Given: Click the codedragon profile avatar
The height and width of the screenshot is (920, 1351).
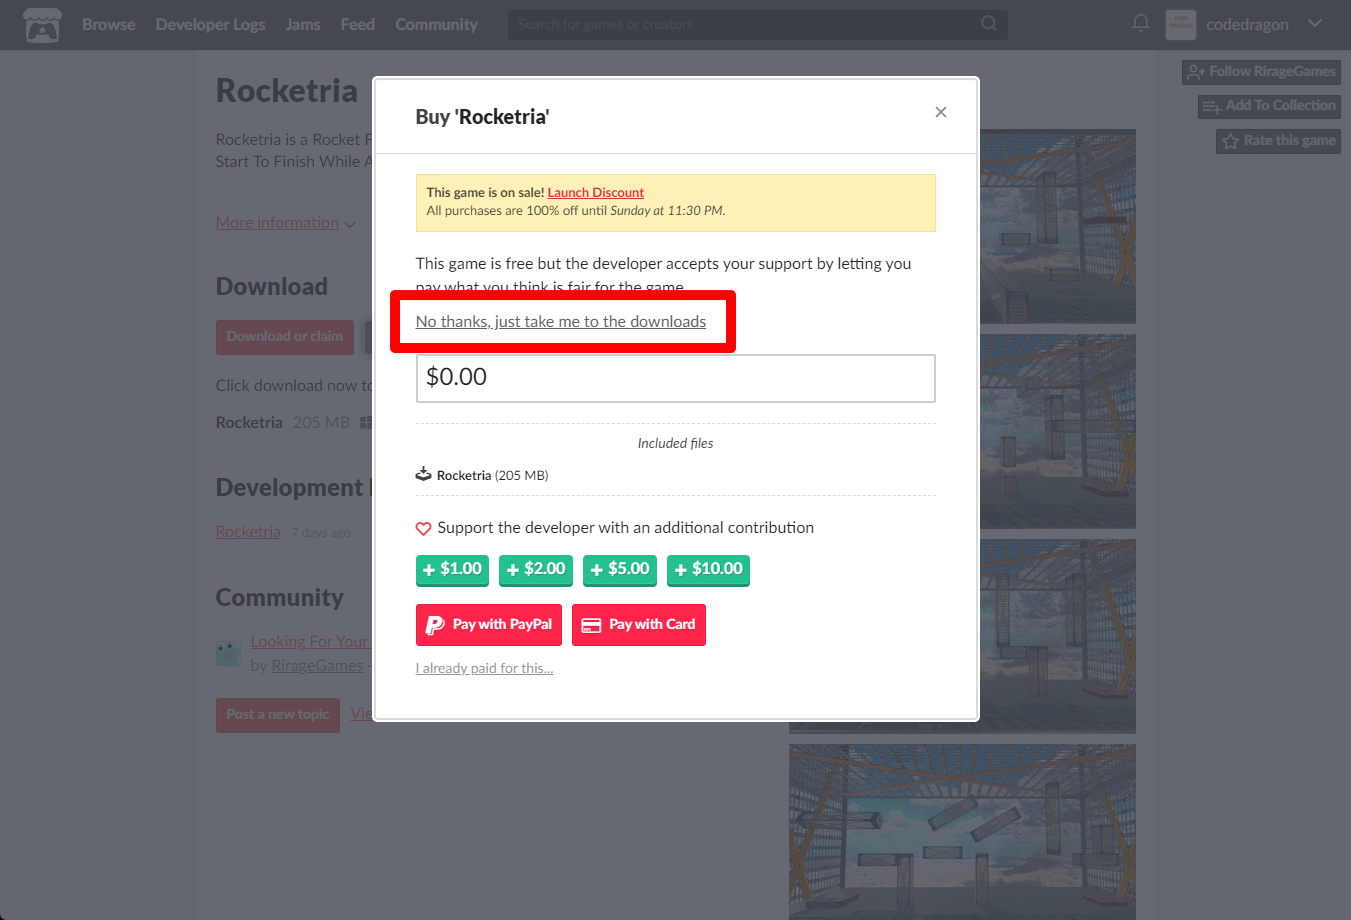Looking at the screenshot, I should click(1181, 25).
